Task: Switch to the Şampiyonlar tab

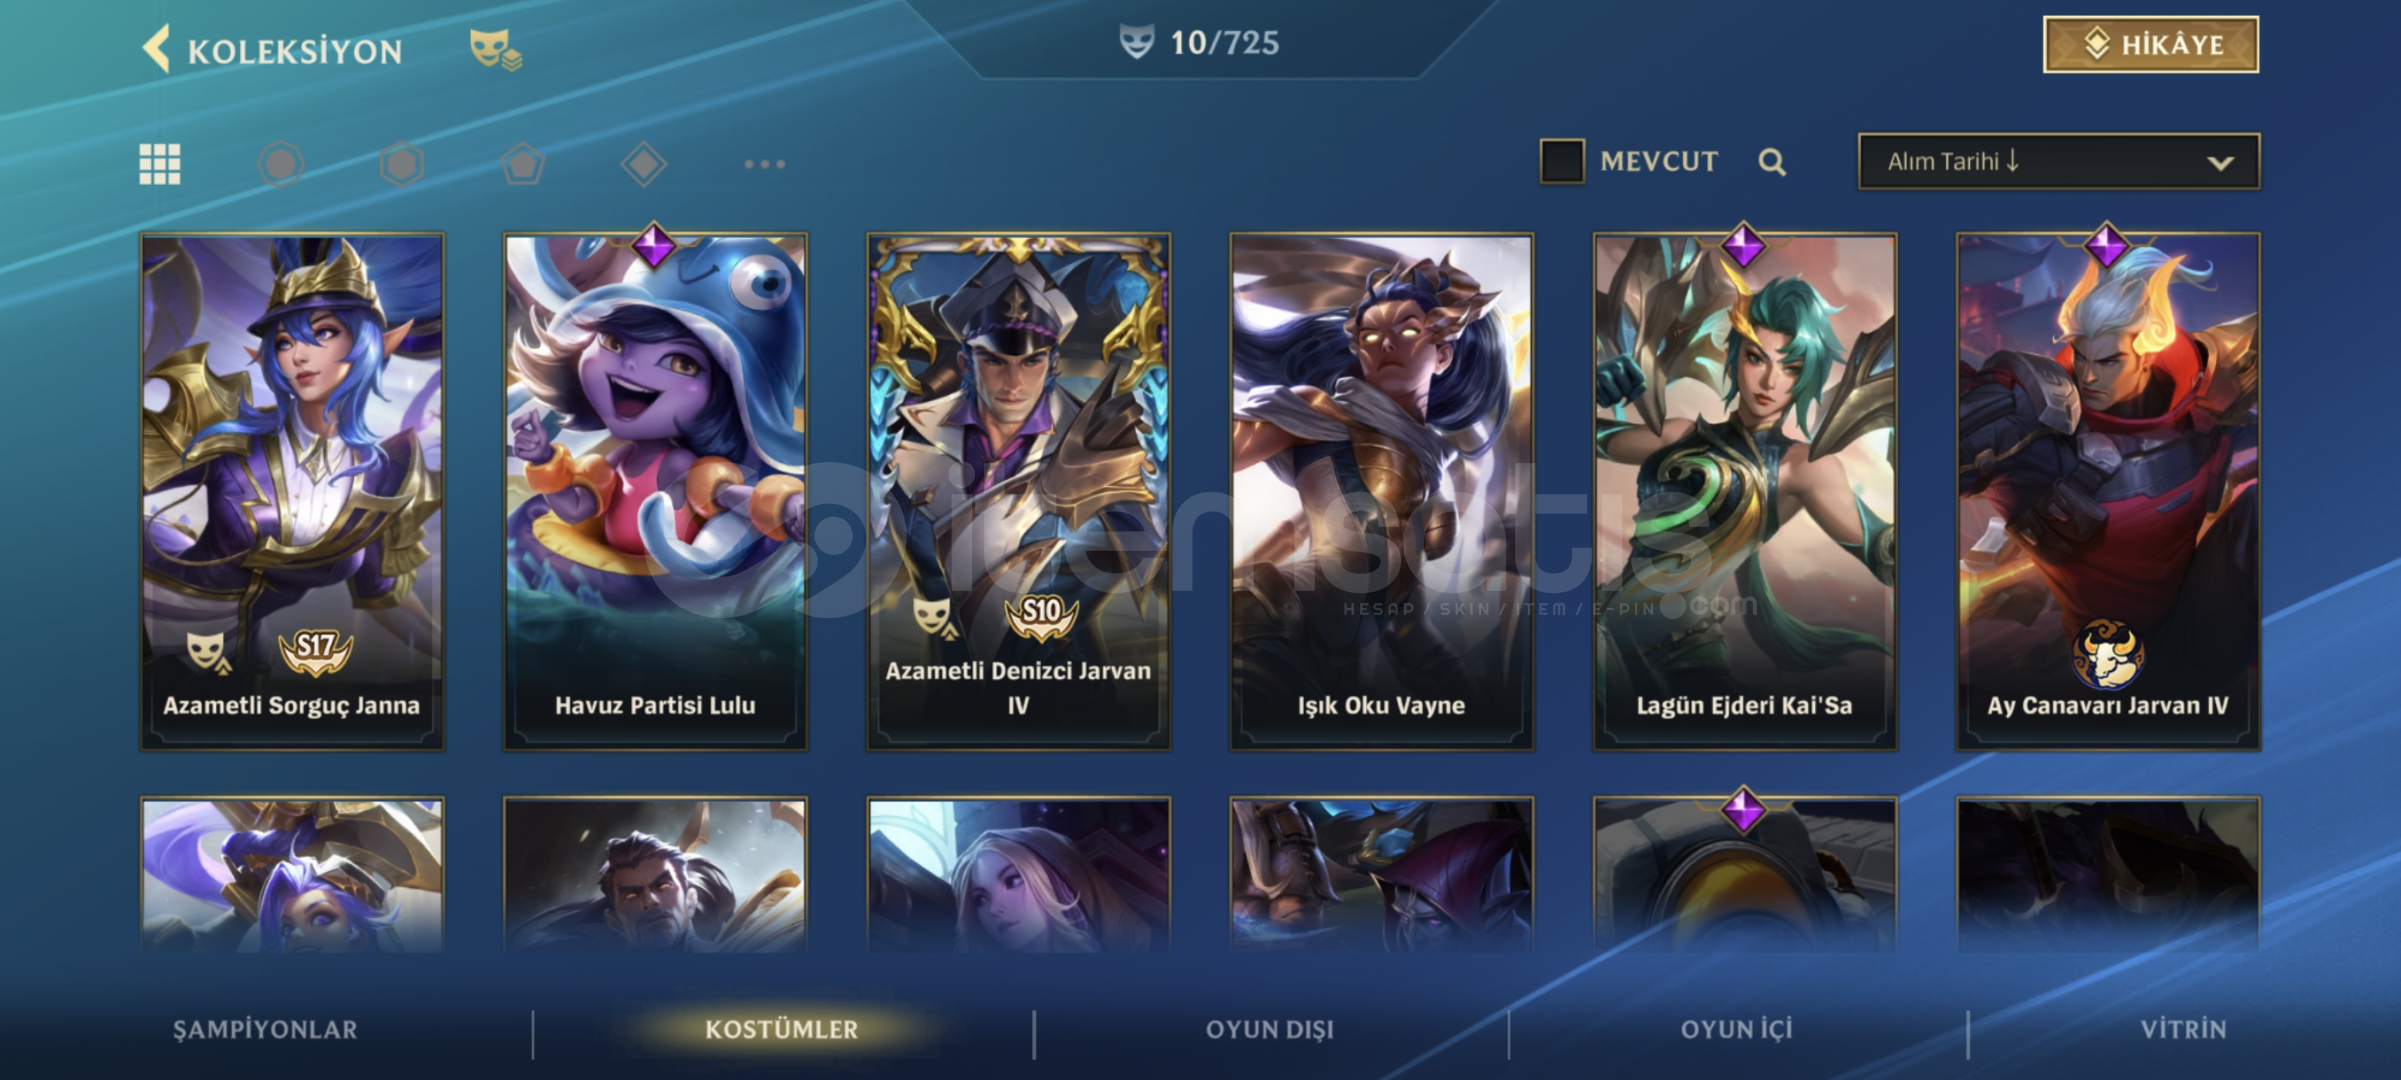Action: pyautogui.click(x=265, y=1030)
